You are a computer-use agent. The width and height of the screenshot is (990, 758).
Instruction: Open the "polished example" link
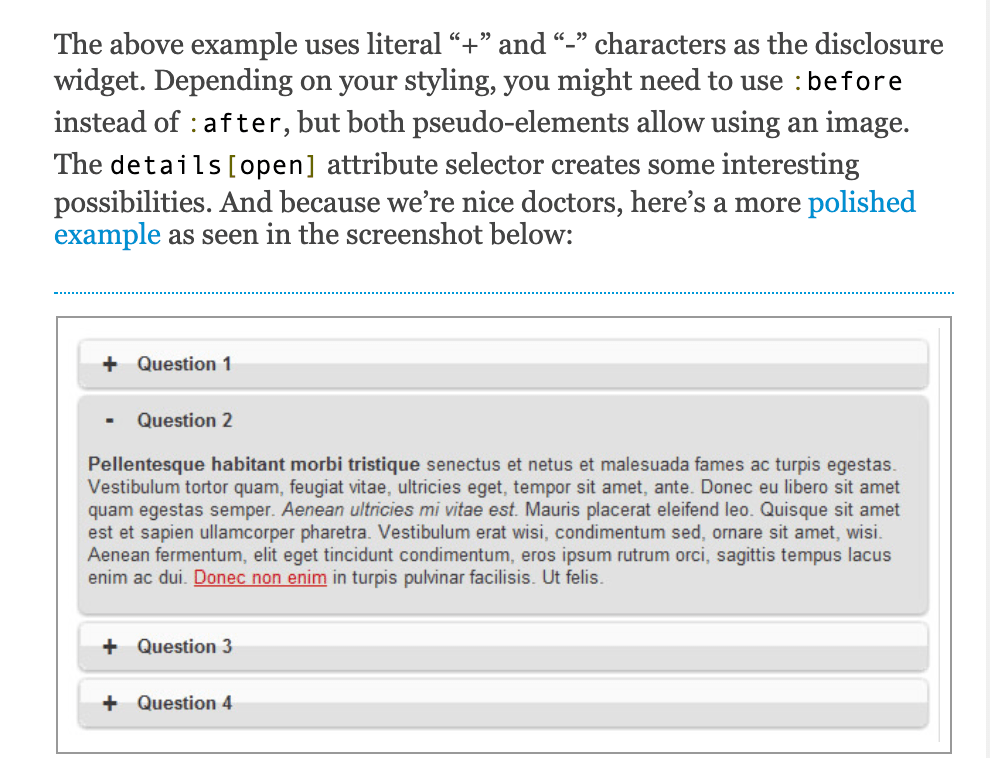coord(862,202)
